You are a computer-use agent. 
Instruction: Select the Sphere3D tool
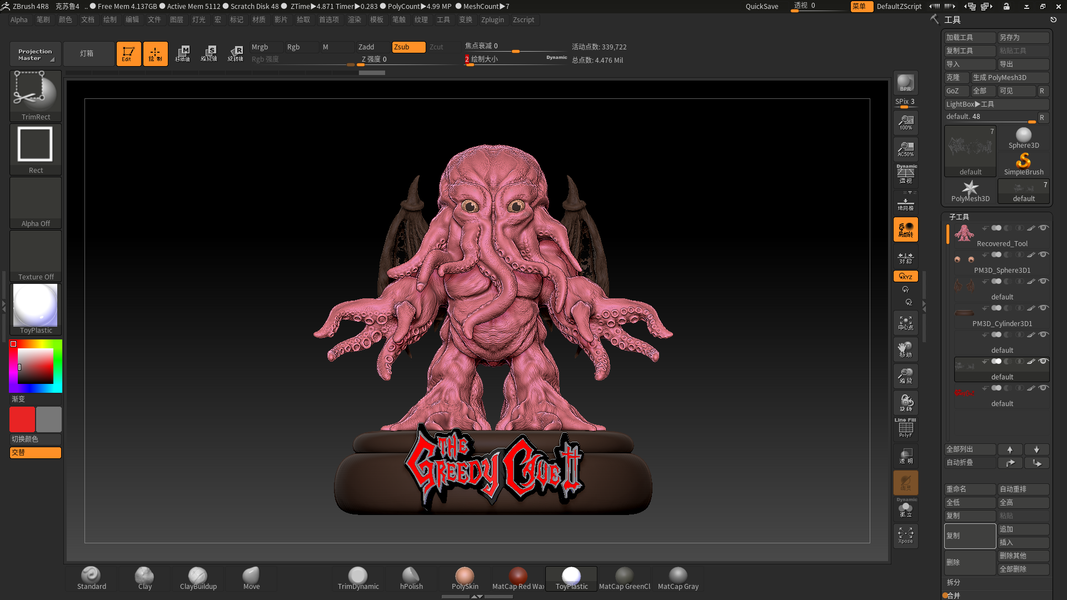click(1023, 138)
